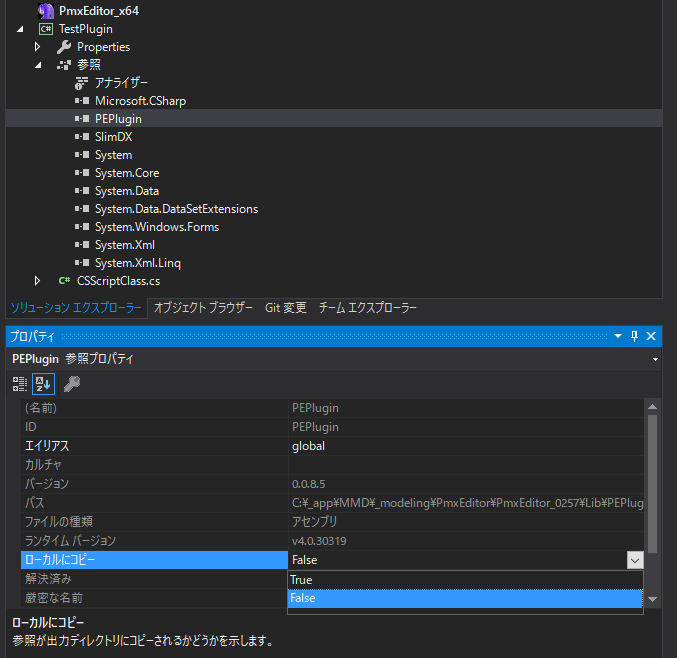Click the SlimDX reference icon
This screenshot has width=677, height=658.
[82, 137]
